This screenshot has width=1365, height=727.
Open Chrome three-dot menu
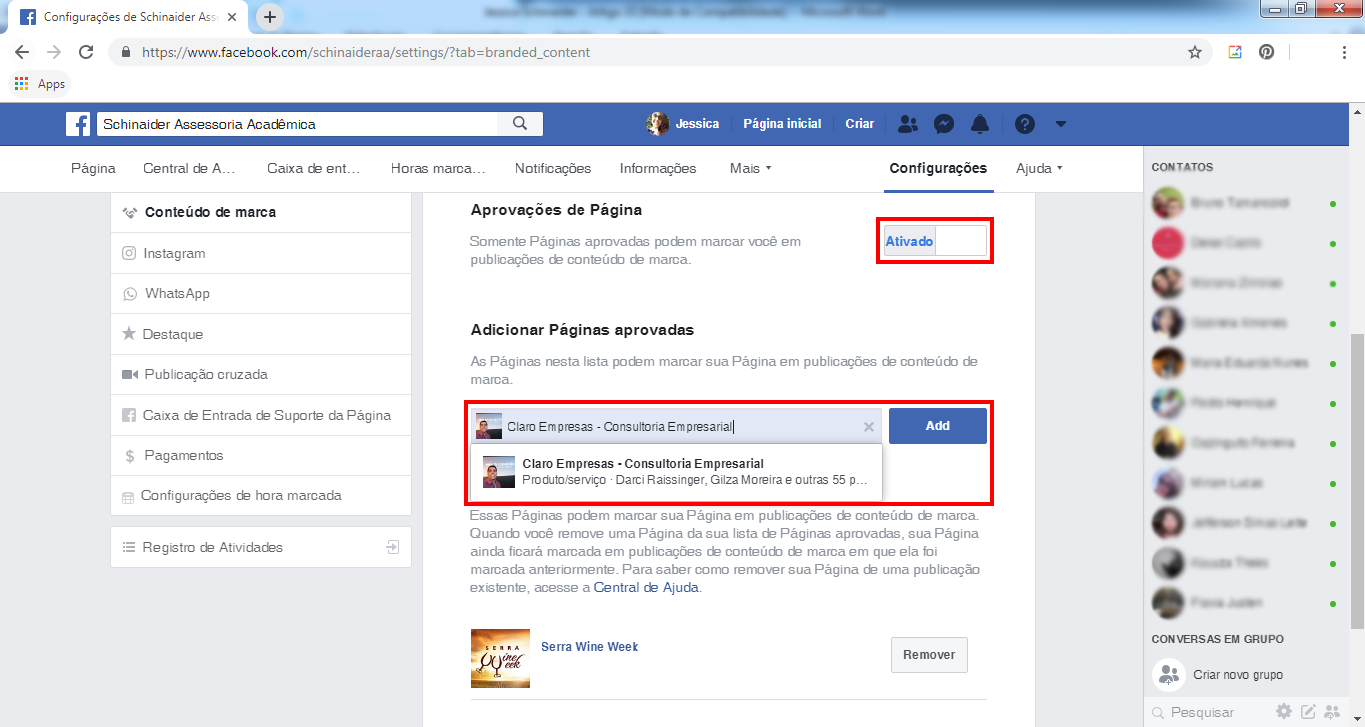point(1344,52)
